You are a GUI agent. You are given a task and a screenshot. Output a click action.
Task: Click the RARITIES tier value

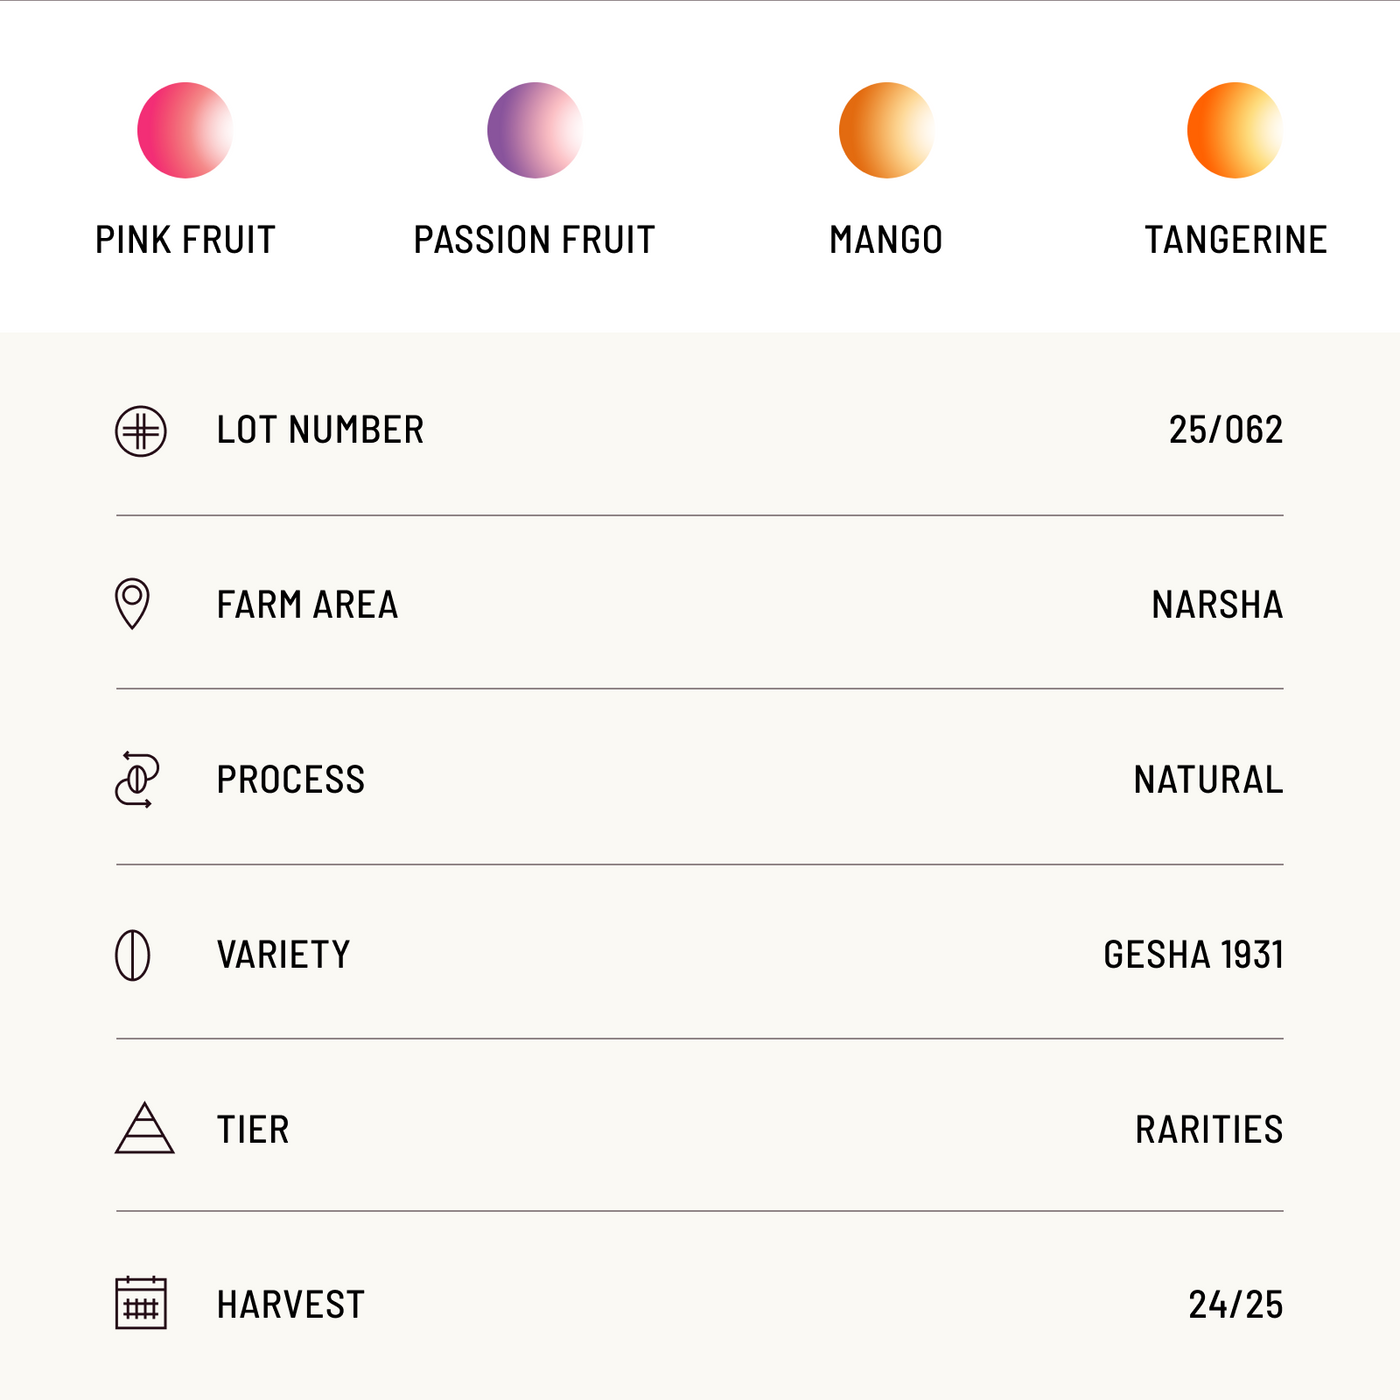coord(1209,1130)
